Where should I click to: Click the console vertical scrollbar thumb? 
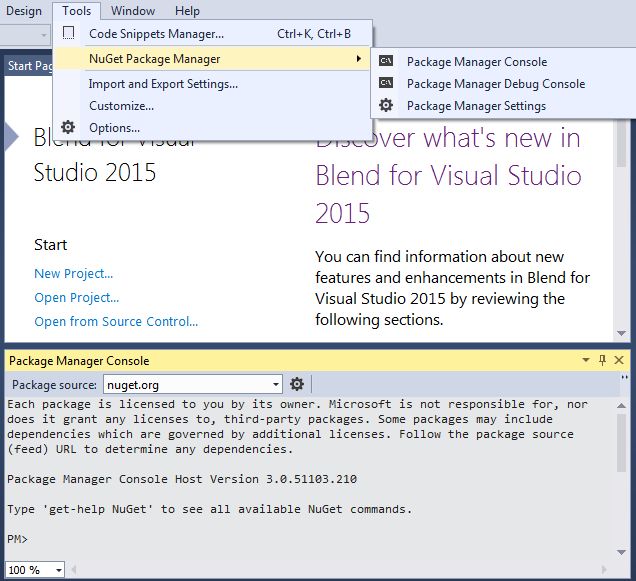[621, 443]
